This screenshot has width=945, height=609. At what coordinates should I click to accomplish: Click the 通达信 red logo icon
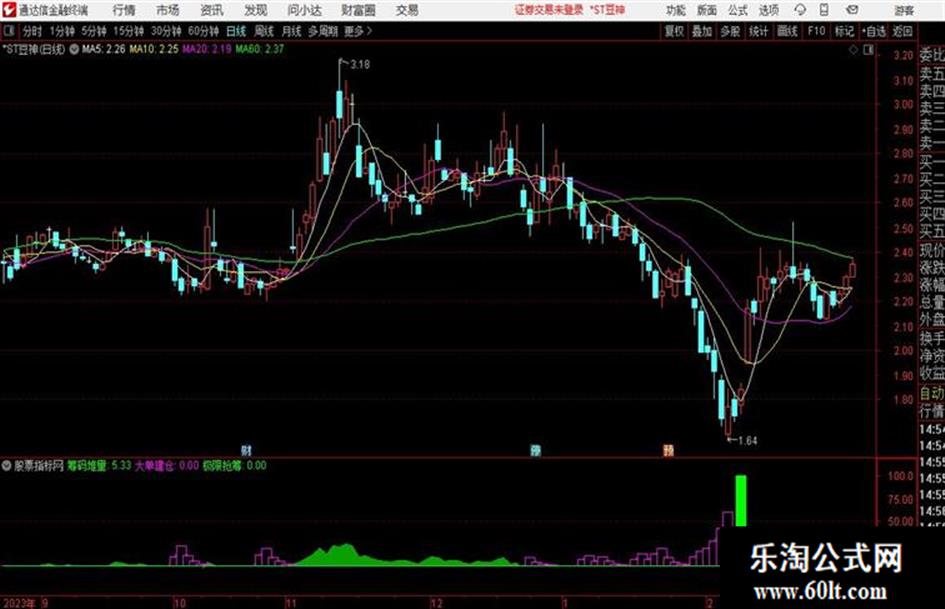pyautogui.click(x=8, y=10)
